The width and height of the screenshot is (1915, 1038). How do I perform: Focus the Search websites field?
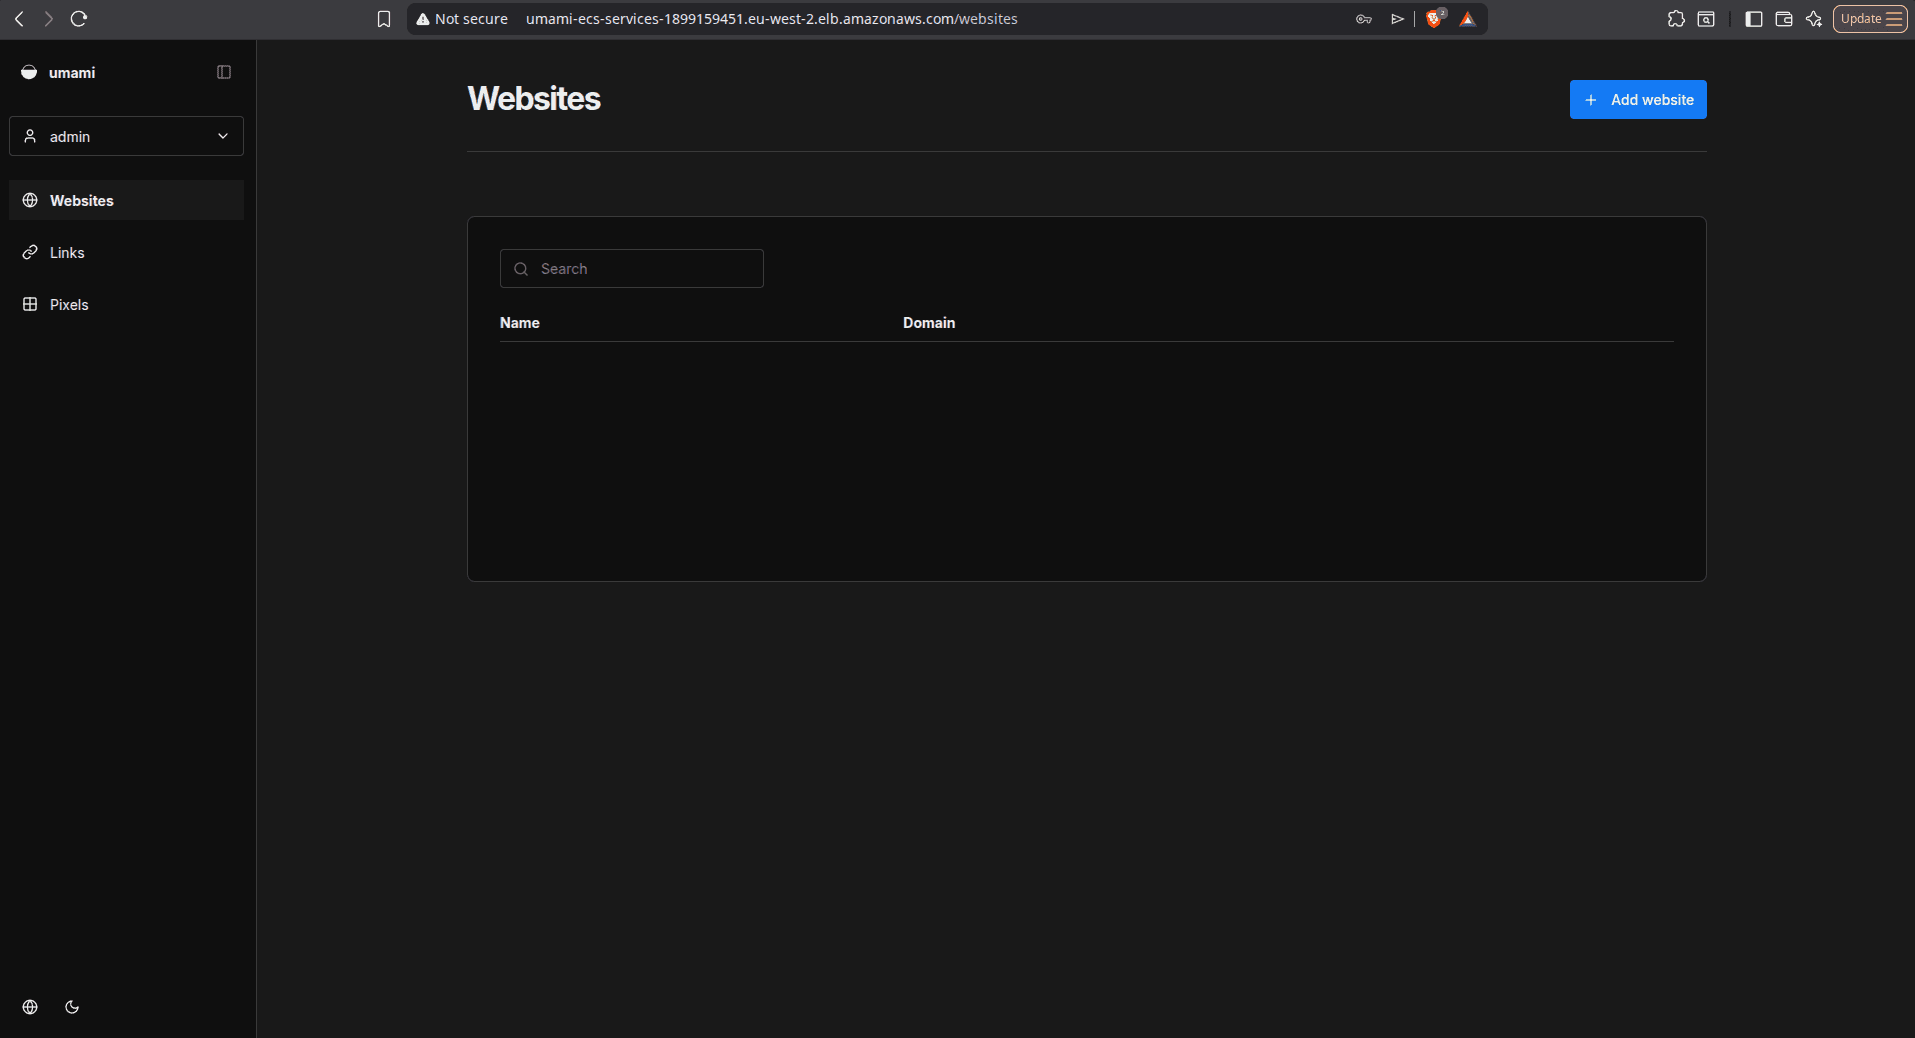pos(632,268)
